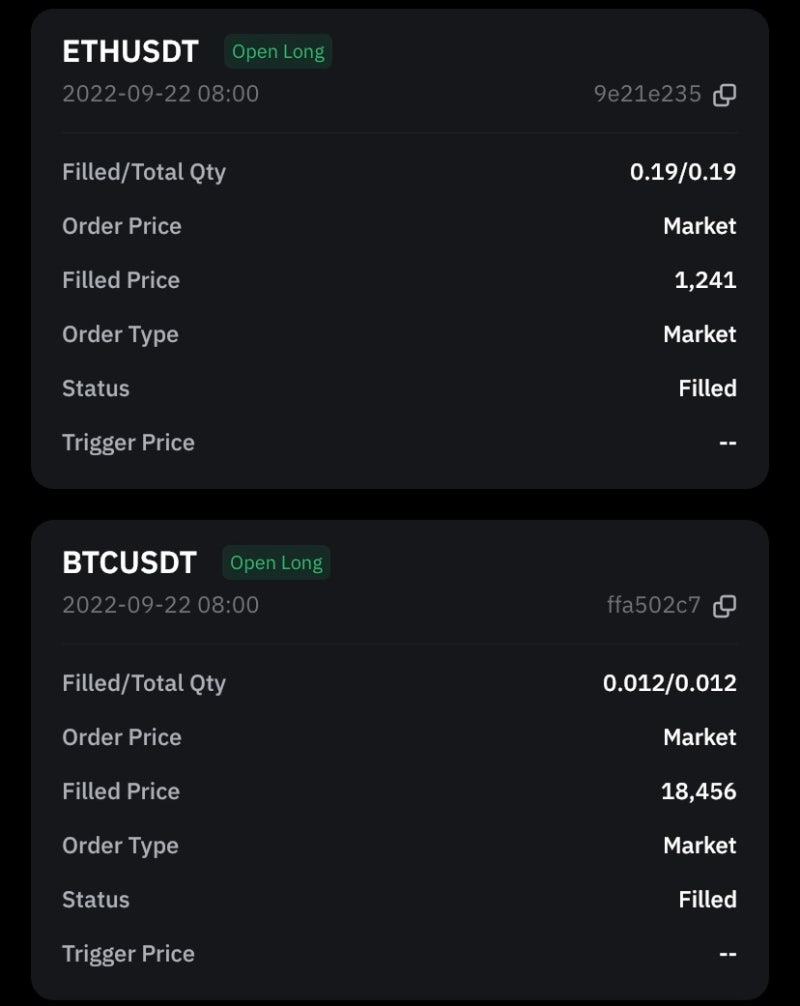Copy the ETHUSDT order ID 9e21e235
The height and width of the screenshot is (1006, 800).
(x=725, y=95)
